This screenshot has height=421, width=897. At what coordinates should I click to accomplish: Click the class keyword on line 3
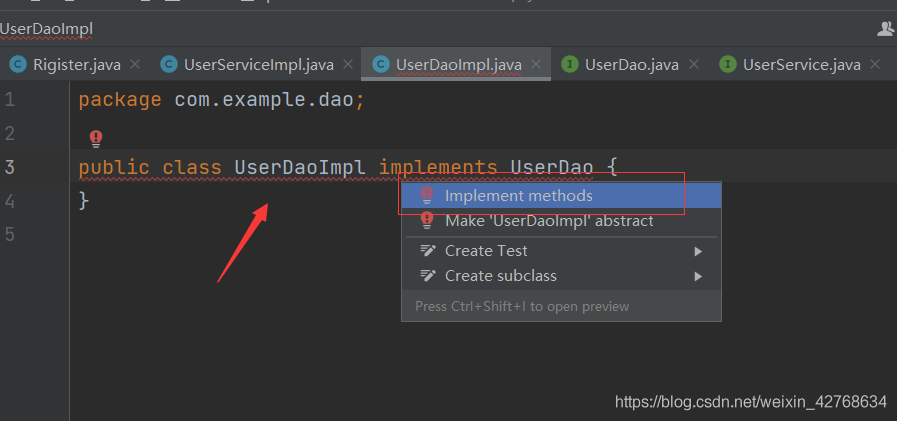pos(192,168)
